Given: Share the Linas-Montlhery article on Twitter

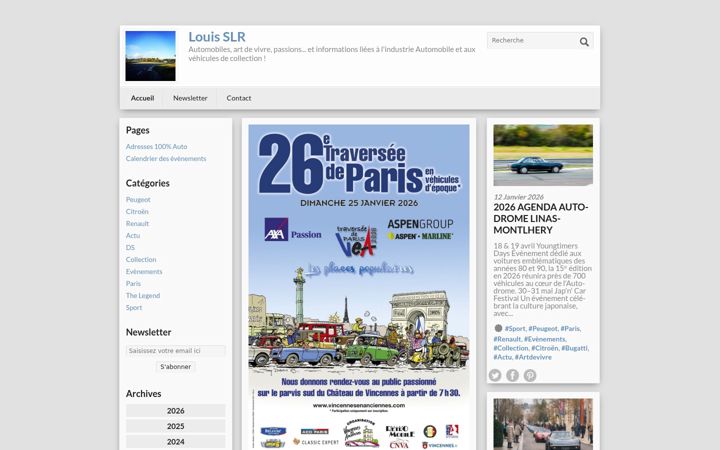Looking at the screenshot, I should (x=495, y=375).
